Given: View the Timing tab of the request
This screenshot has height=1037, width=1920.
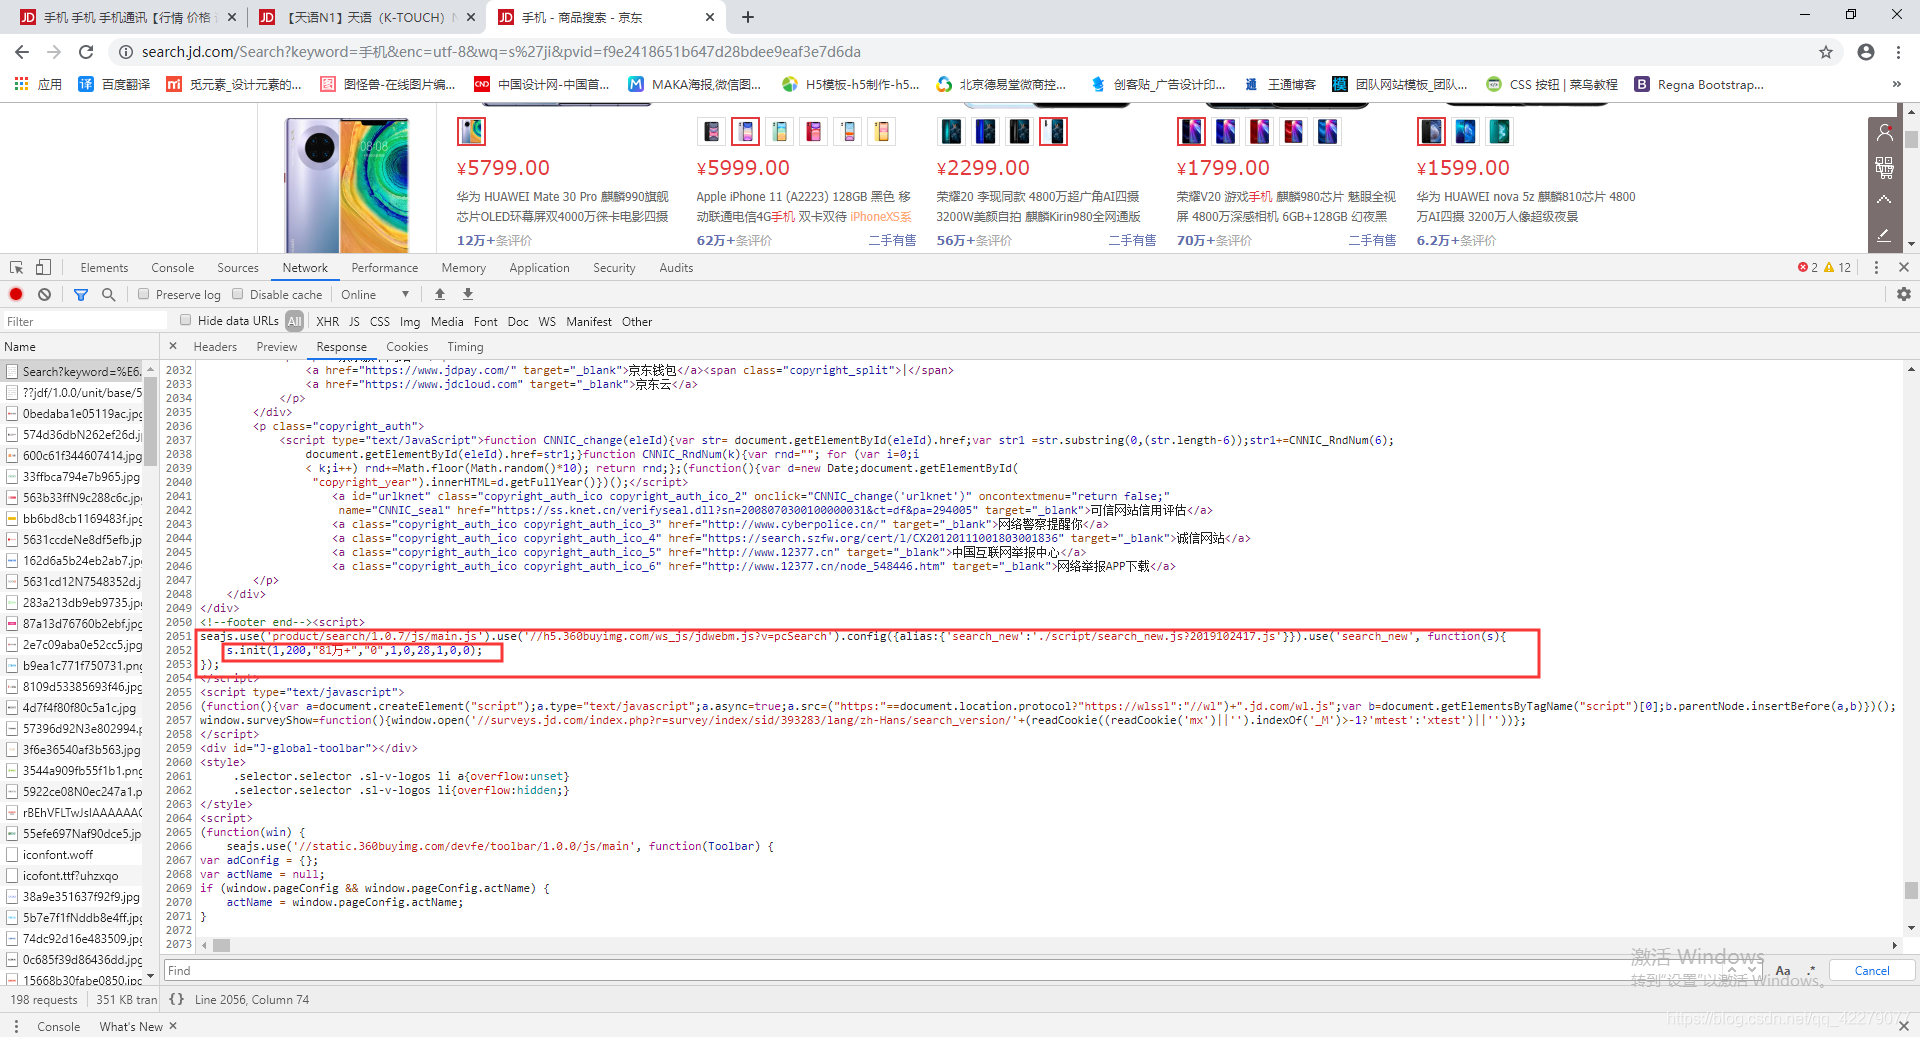Looking at the screenshot, I should pos(465,346).
